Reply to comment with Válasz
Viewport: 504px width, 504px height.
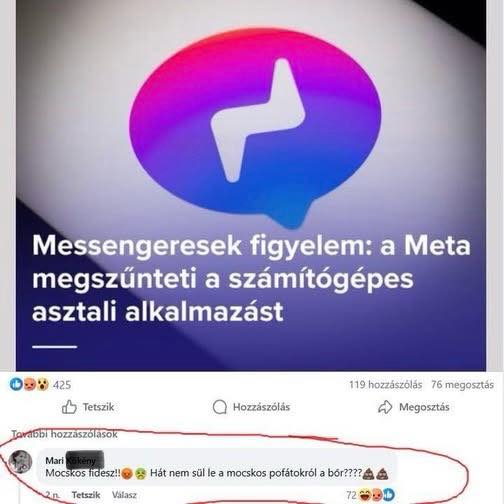click(x=124, y=495)
